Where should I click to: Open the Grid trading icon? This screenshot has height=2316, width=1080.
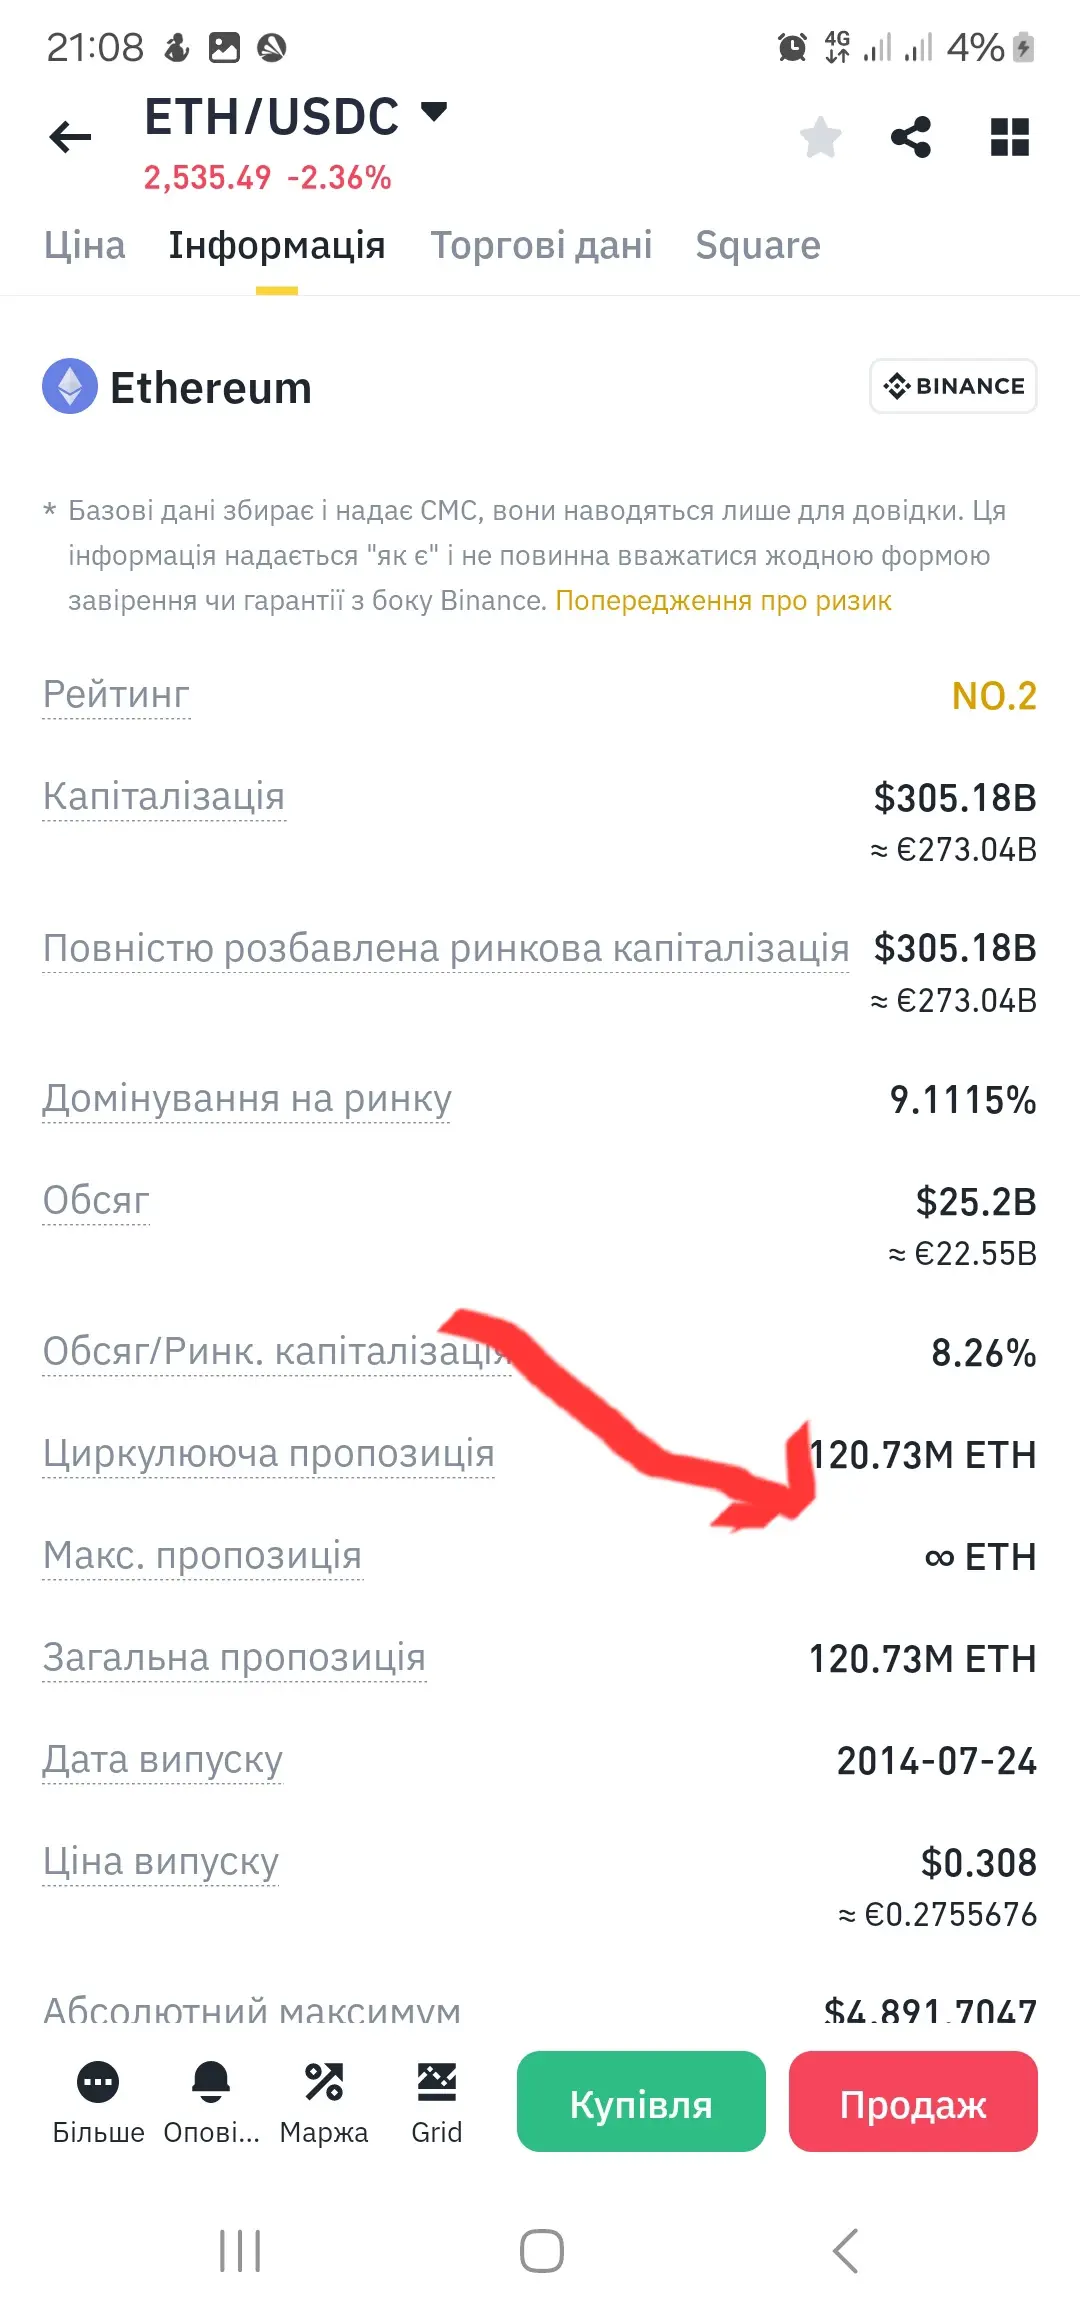[x=437, y=2082]
